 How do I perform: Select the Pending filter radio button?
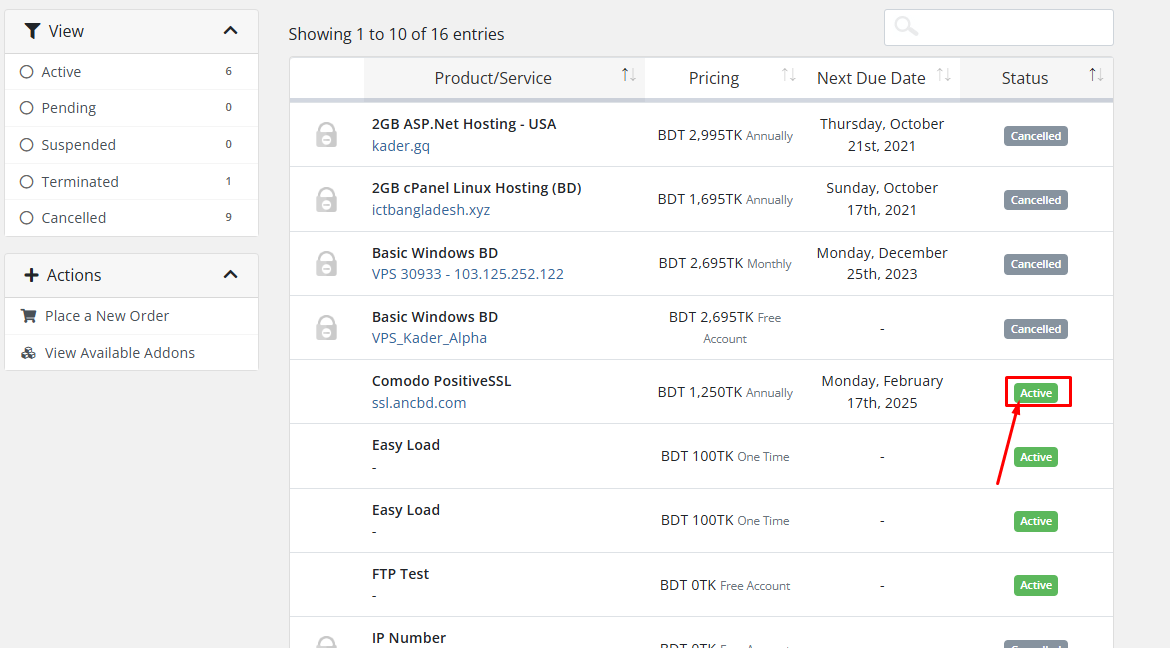click(27, 108)
